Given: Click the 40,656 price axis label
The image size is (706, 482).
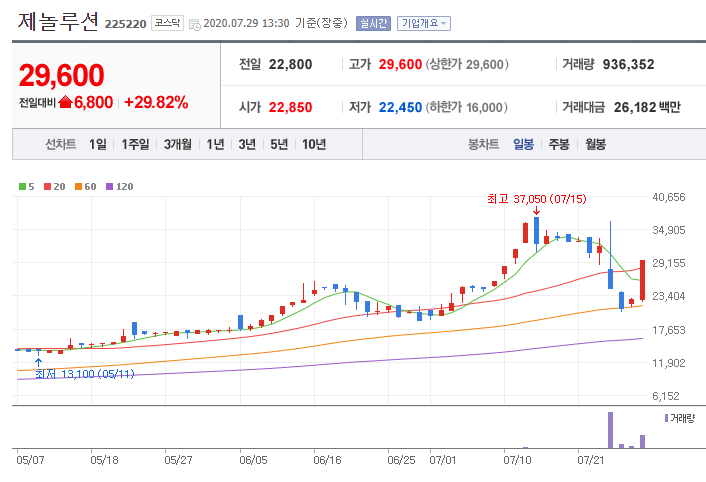Looking at the screenshot, I should point(669,197).
